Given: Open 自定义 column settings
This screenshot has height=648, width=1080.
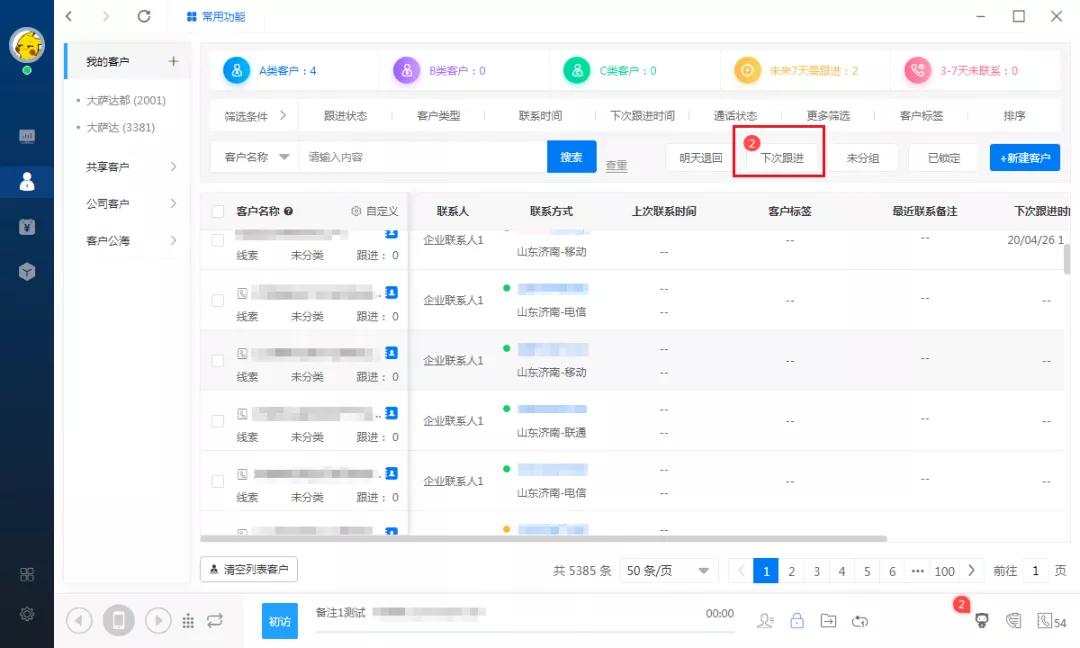Looking at the screenshot, I should point(375,211).
